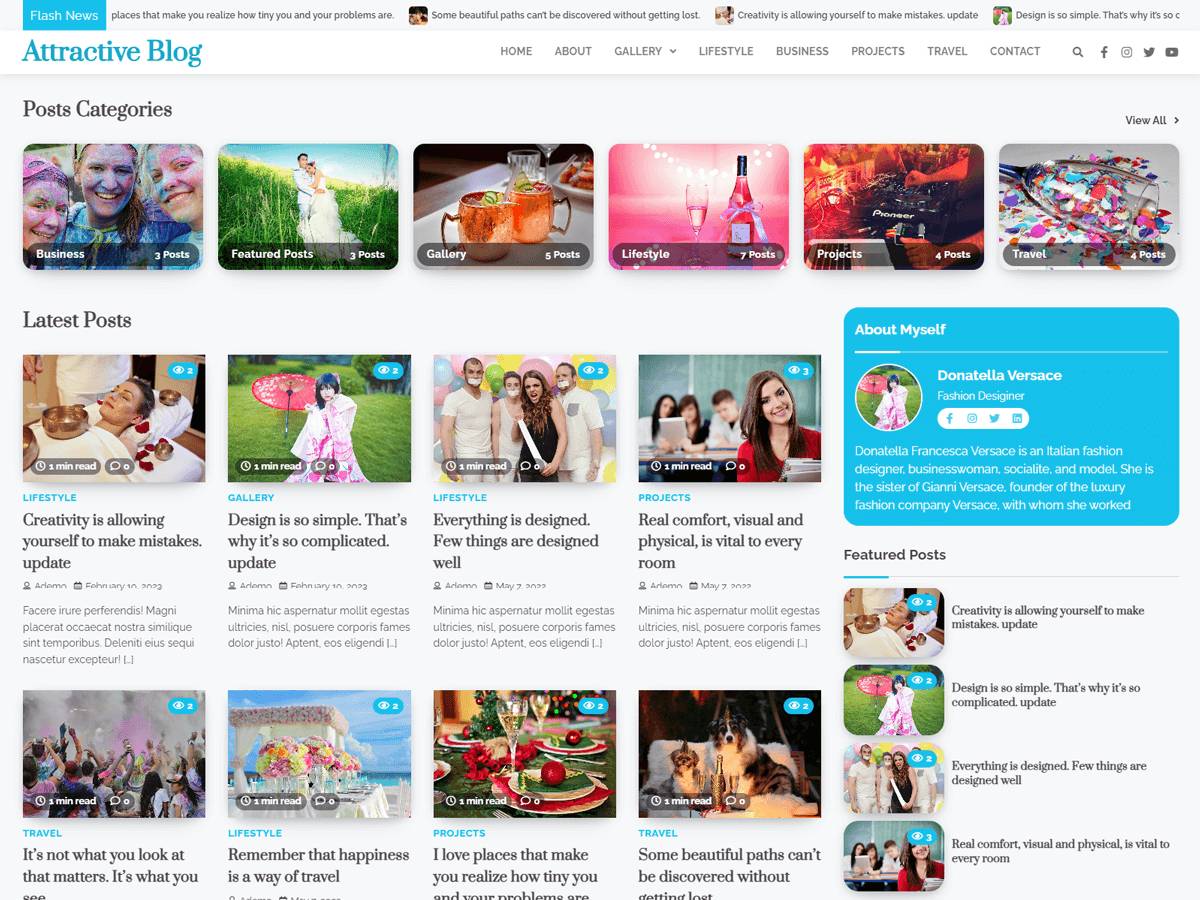
Task: Open sidebar featured 'Creativity is allowing yourself' link
Action: click(x=1048, y=617)
